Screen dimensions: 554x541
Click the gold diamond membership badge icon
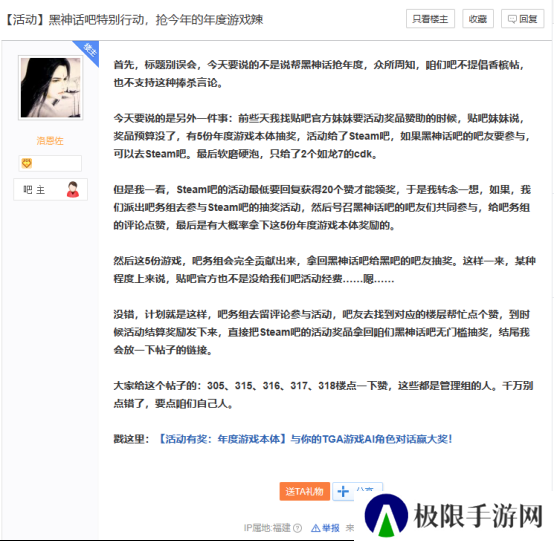27,164
